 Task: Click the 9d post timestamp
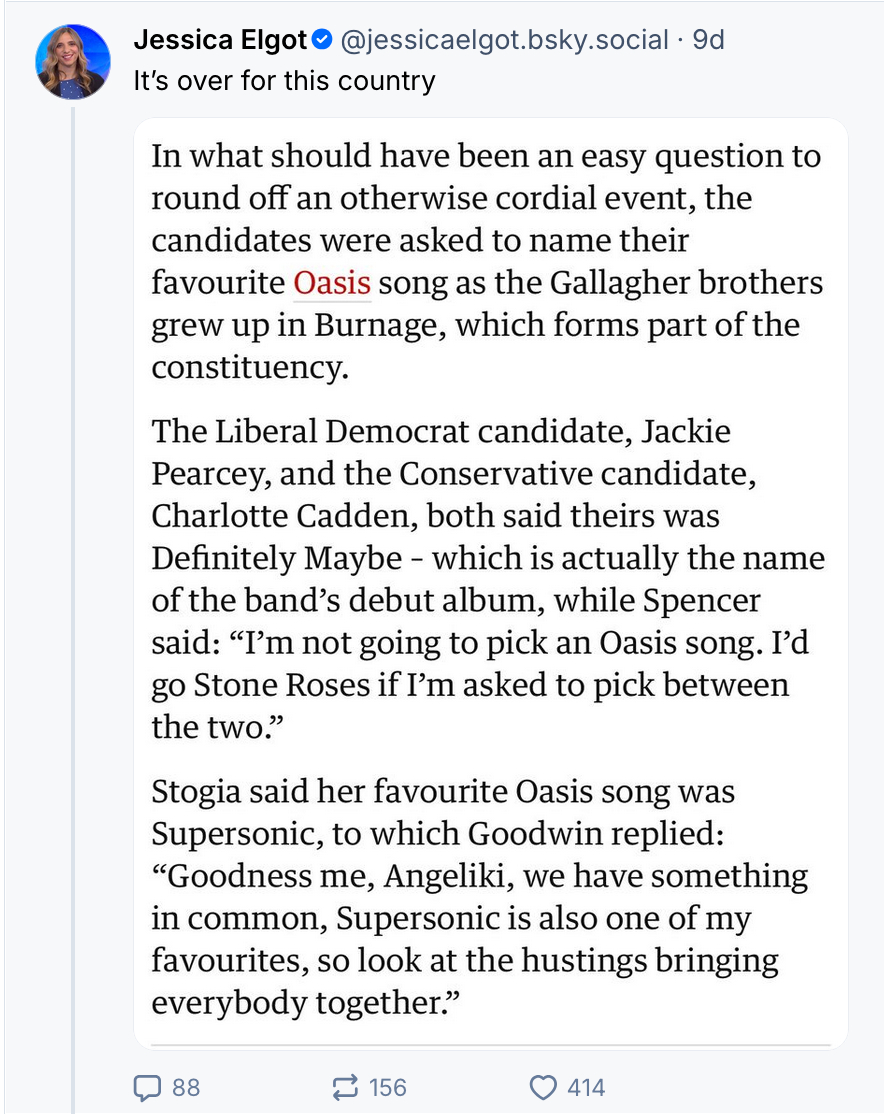click(709, 40)
